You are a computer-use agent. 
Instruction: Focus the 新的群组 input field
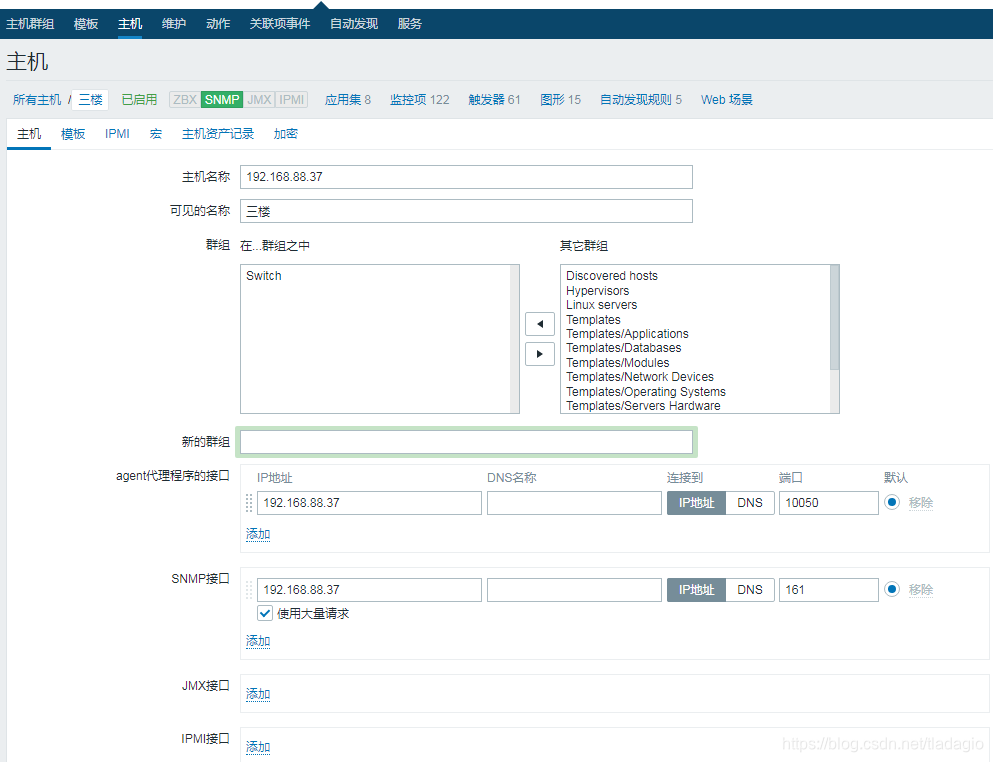(466, 441)
